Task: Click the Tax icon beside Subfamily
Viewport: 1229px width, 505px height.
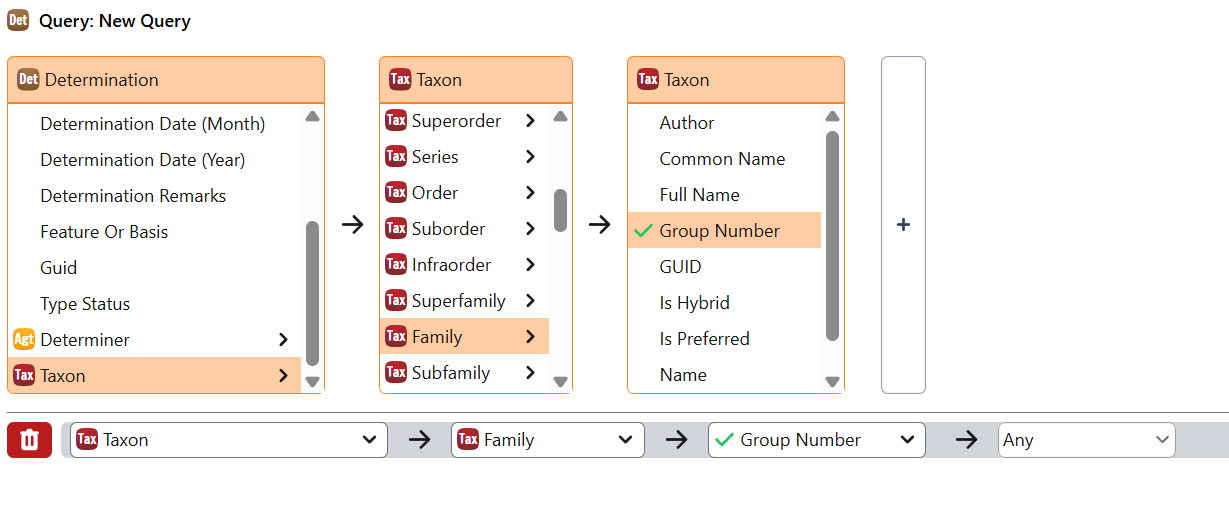Action: click(x=396, y=373)
